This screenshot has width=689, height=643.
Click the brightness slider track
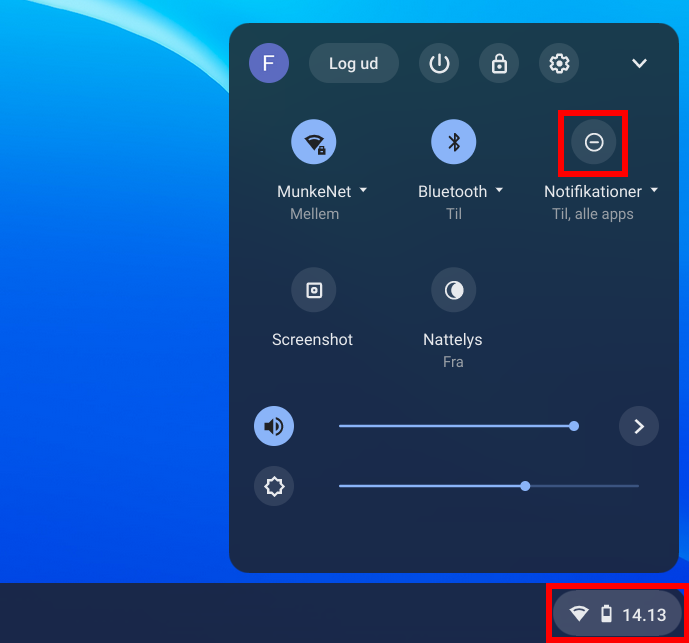coord(488,486)
